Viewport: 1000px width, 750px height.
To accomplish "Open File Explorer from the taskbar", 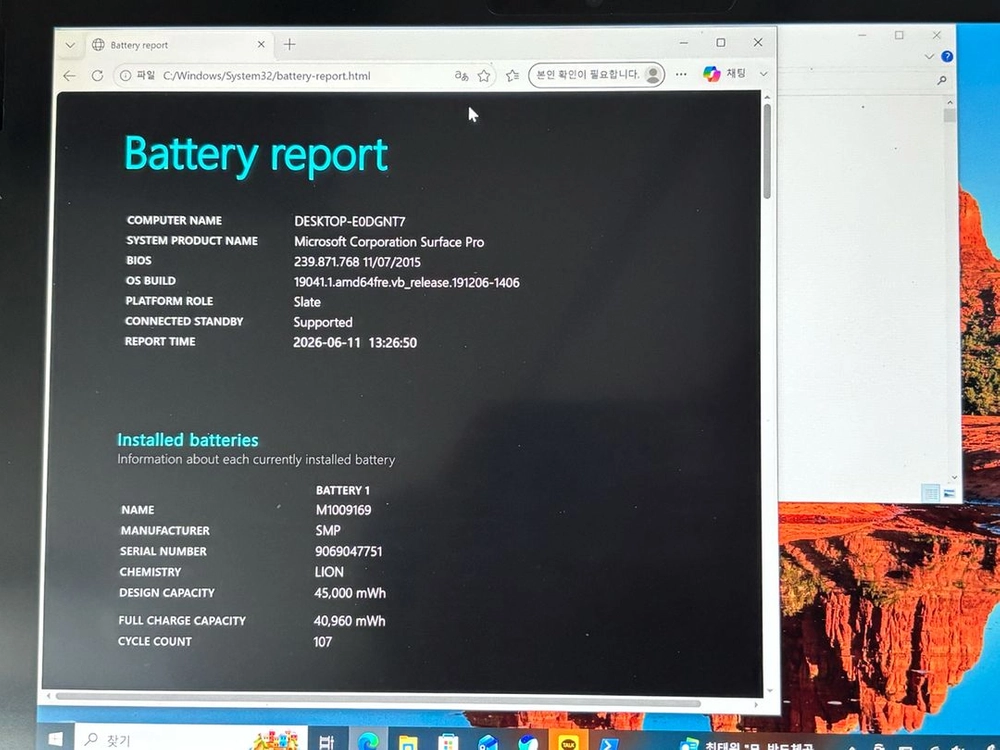I will pos(408,742).
